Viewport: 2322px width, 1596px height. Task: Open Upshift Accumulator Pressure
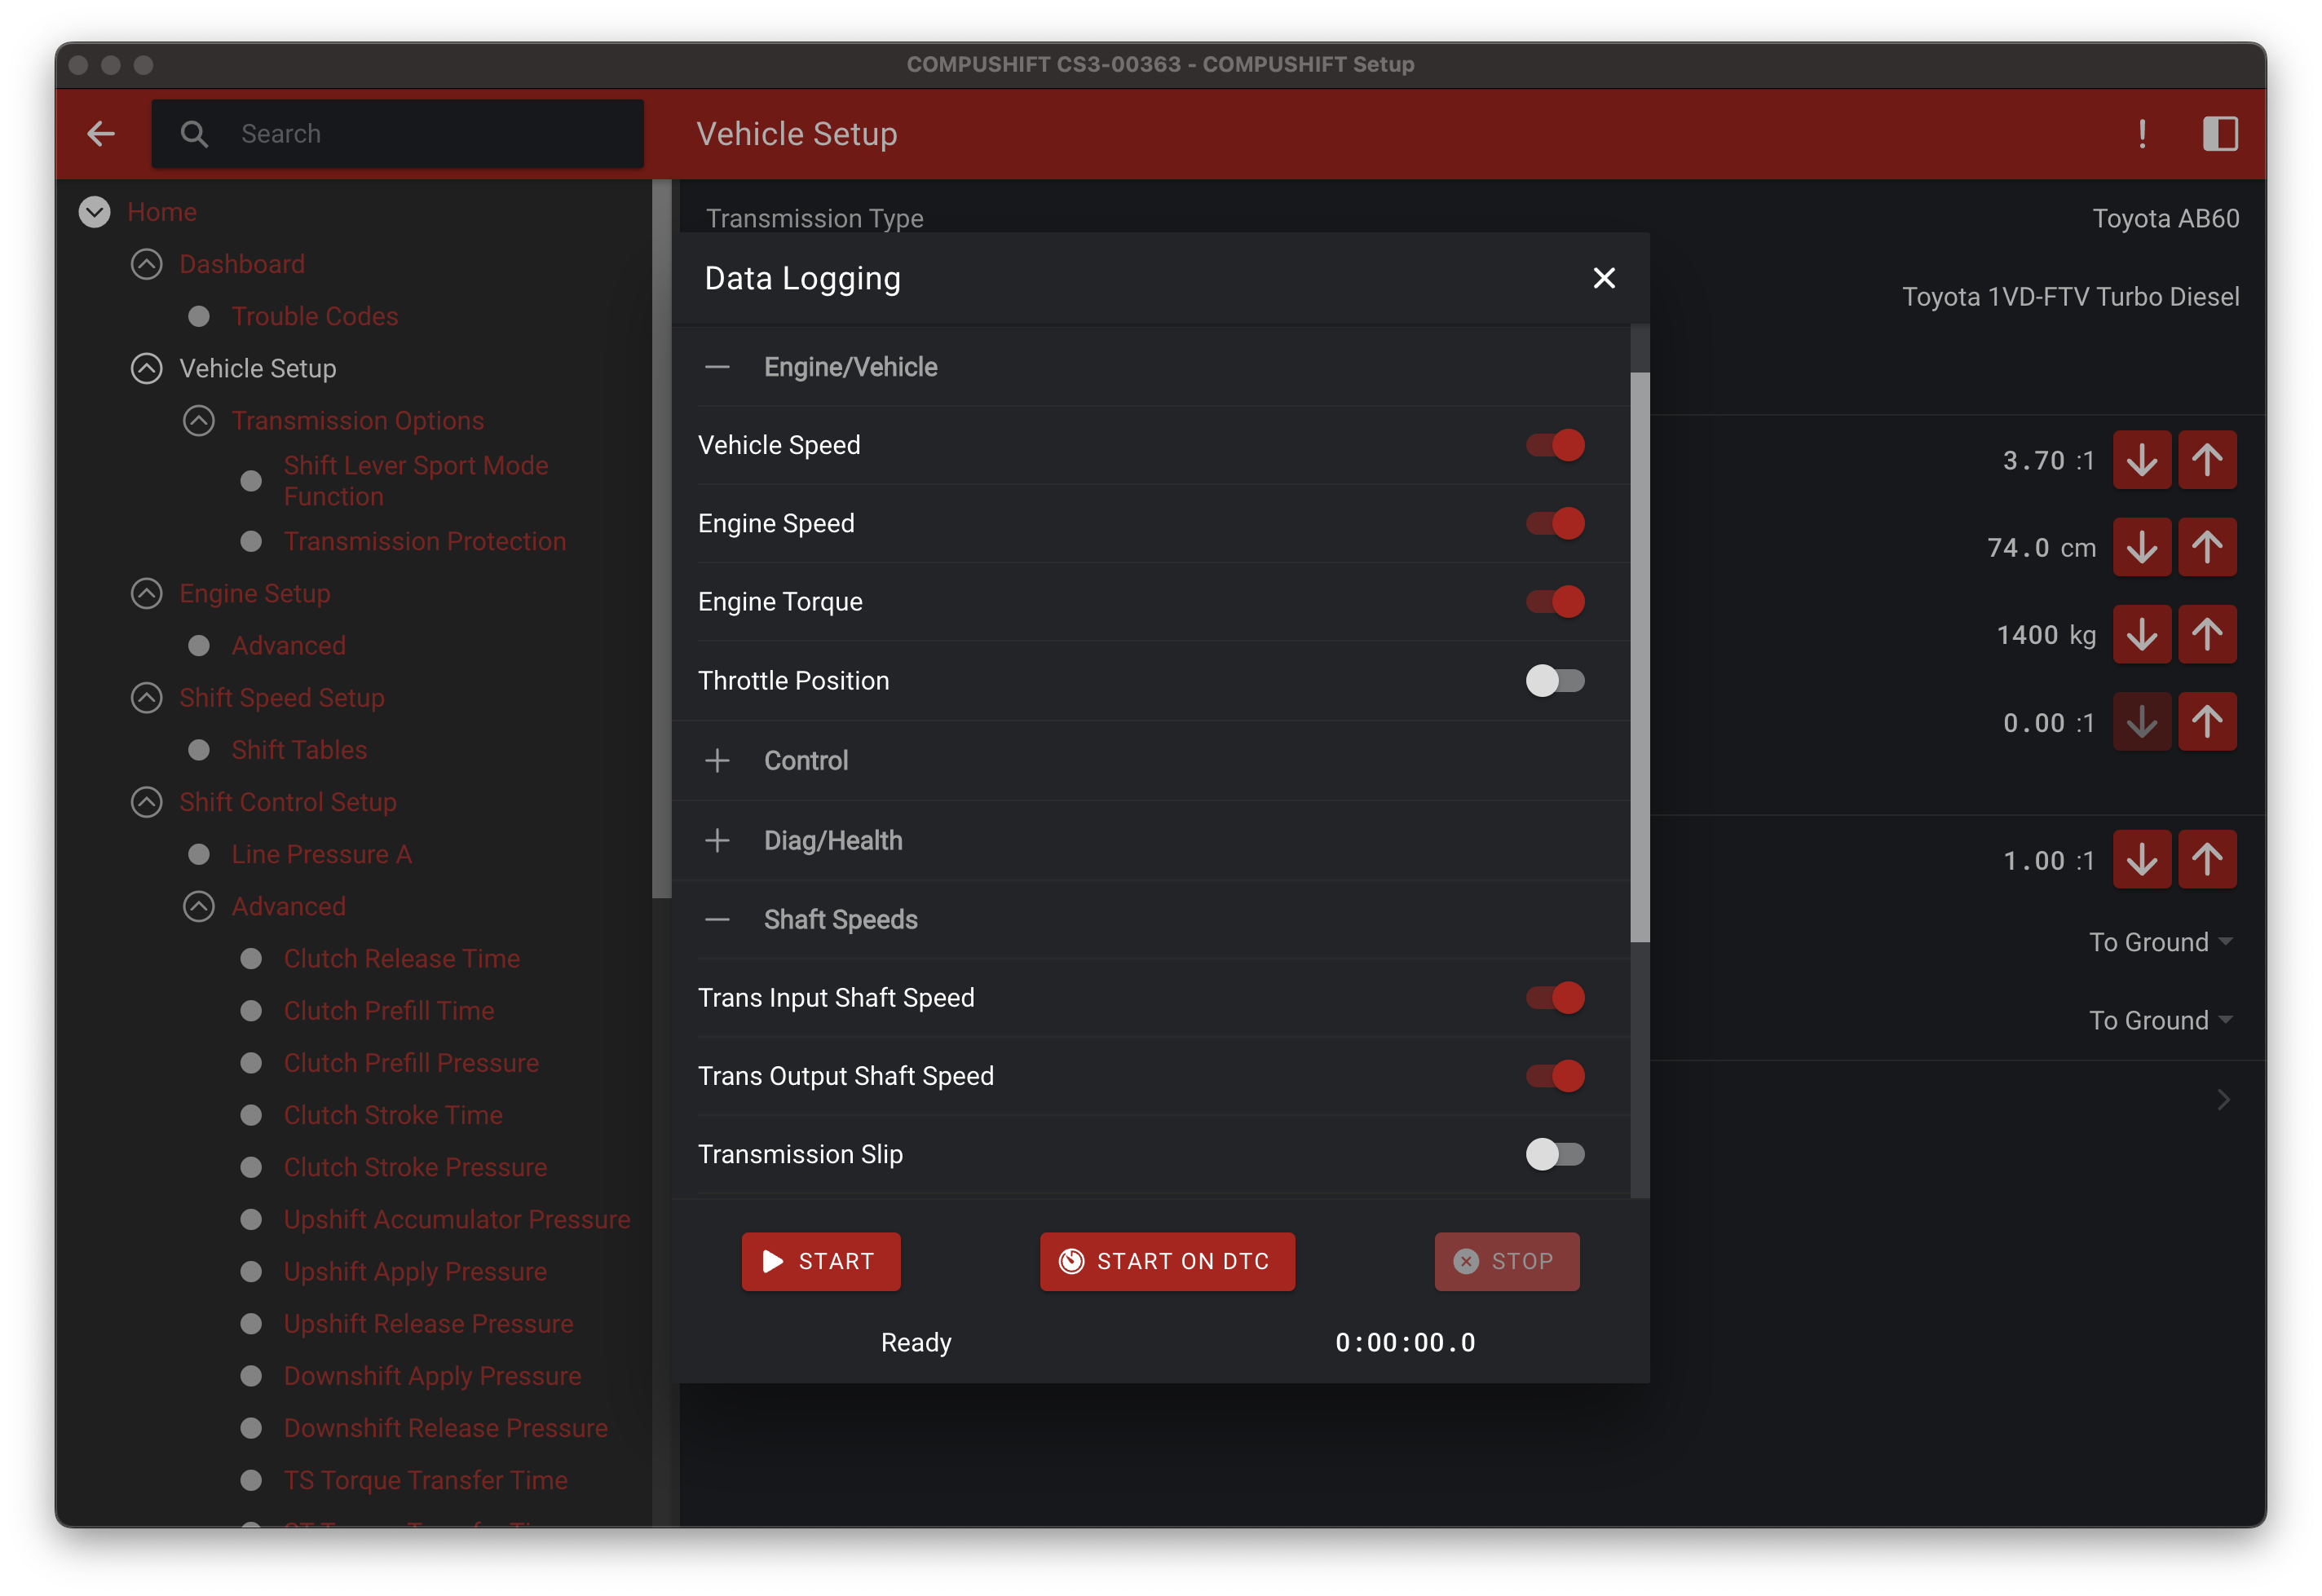pos(456,1219)
